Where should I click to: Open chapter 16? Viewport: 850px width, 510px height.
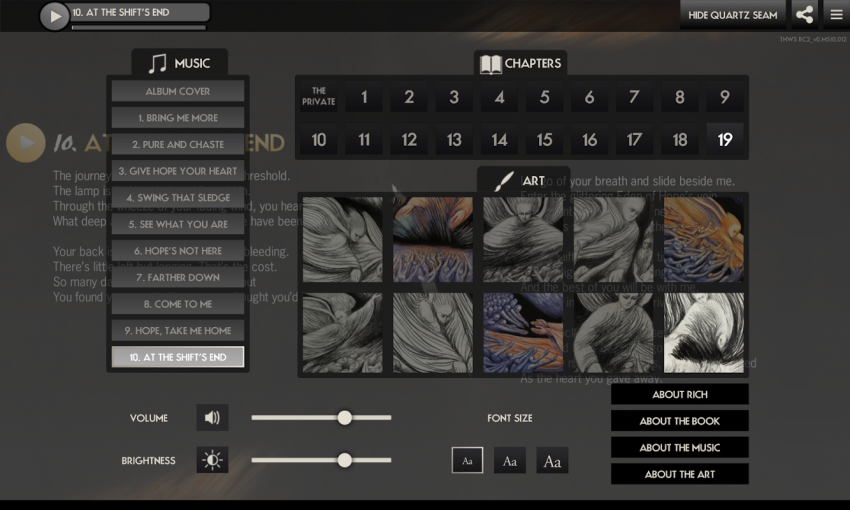pos(589,139)
